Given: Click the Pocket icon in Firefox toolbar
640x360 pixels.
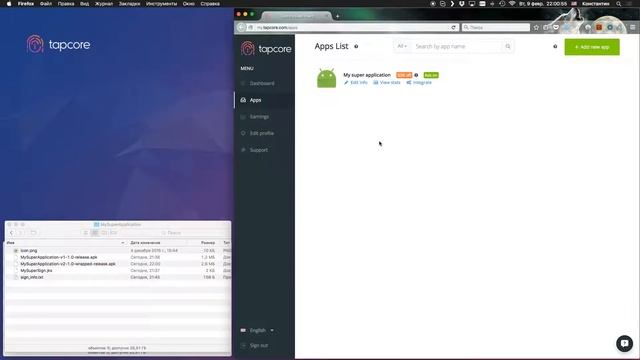Looking at the screenshot, I should tap(556, 27).
